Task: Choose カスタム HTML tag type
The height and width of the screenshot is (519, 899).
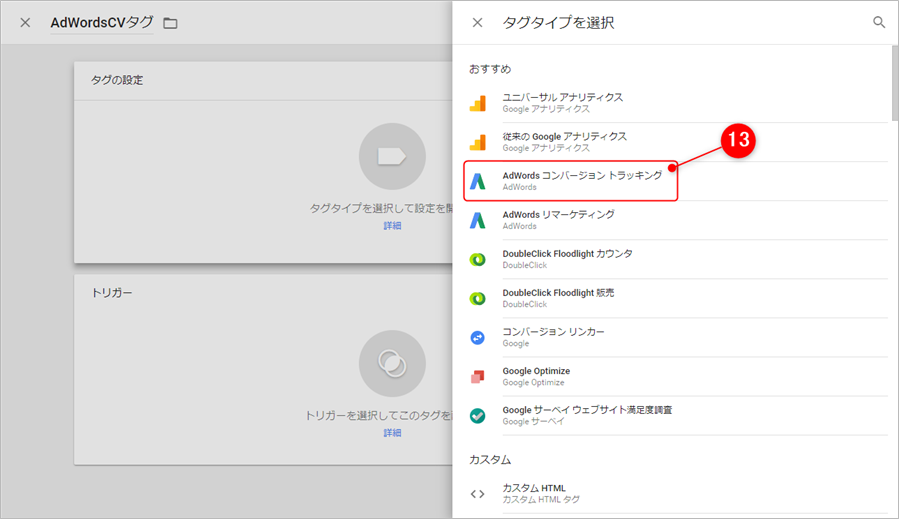Action: (x=678, y=494)
